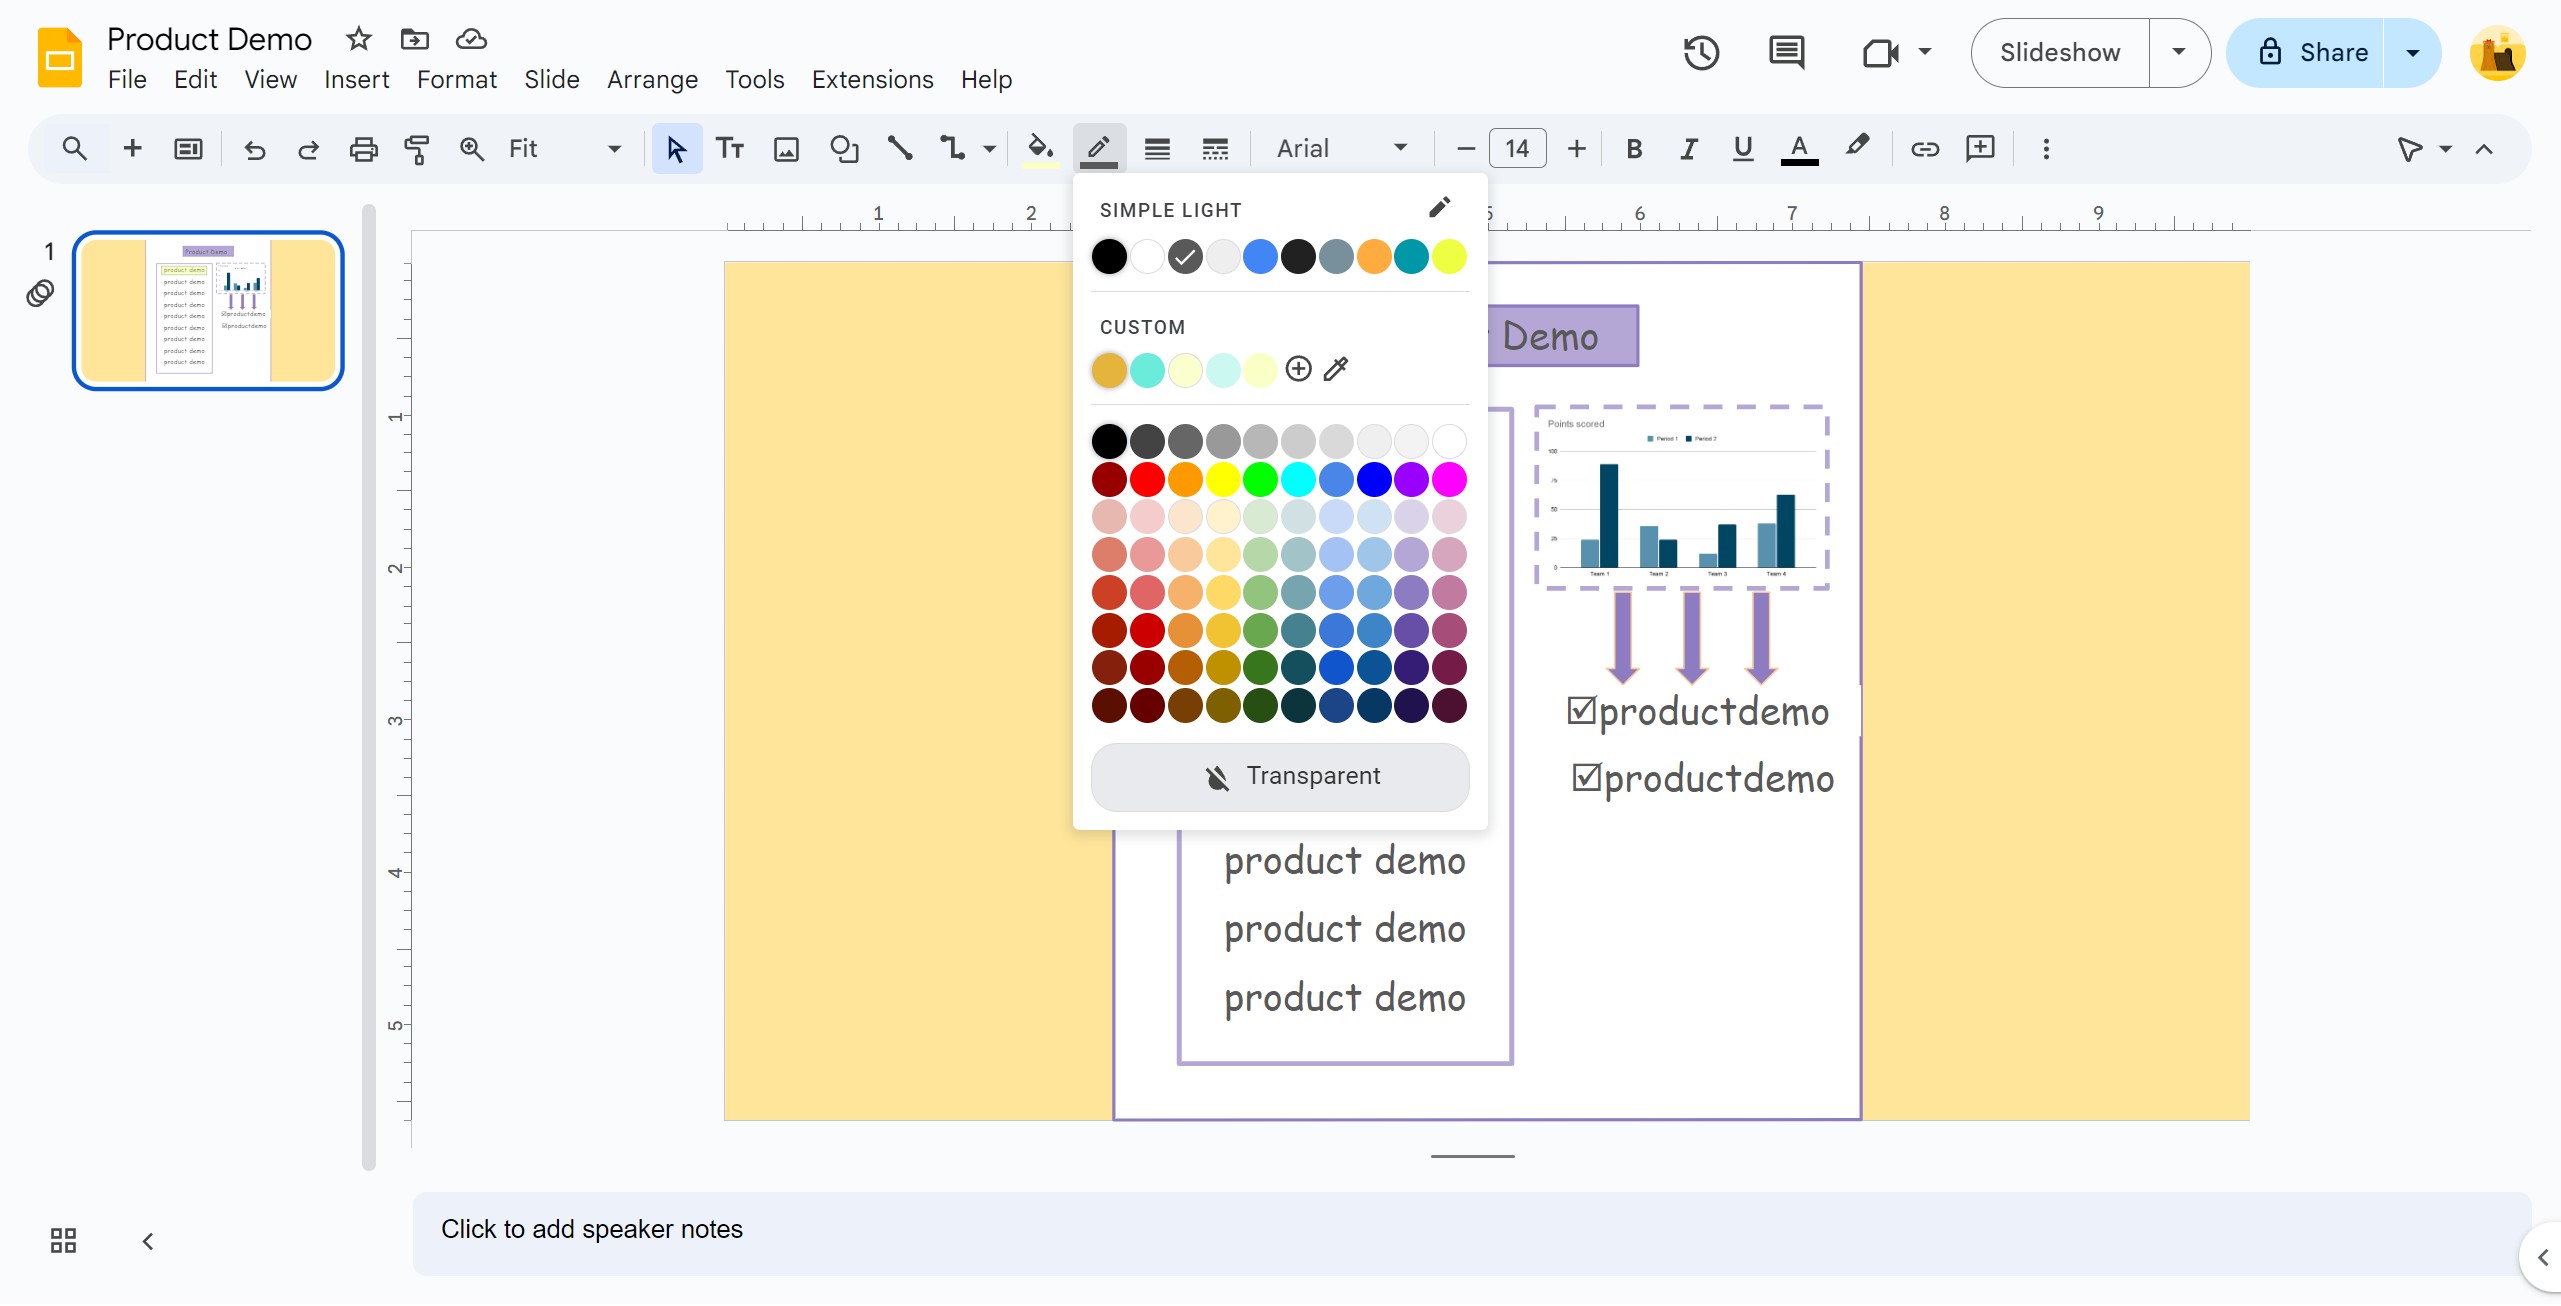The height and width of the screenshot is (1306, 2561).
Task: Click the undo arrow icon
Action: click(255, 149)
